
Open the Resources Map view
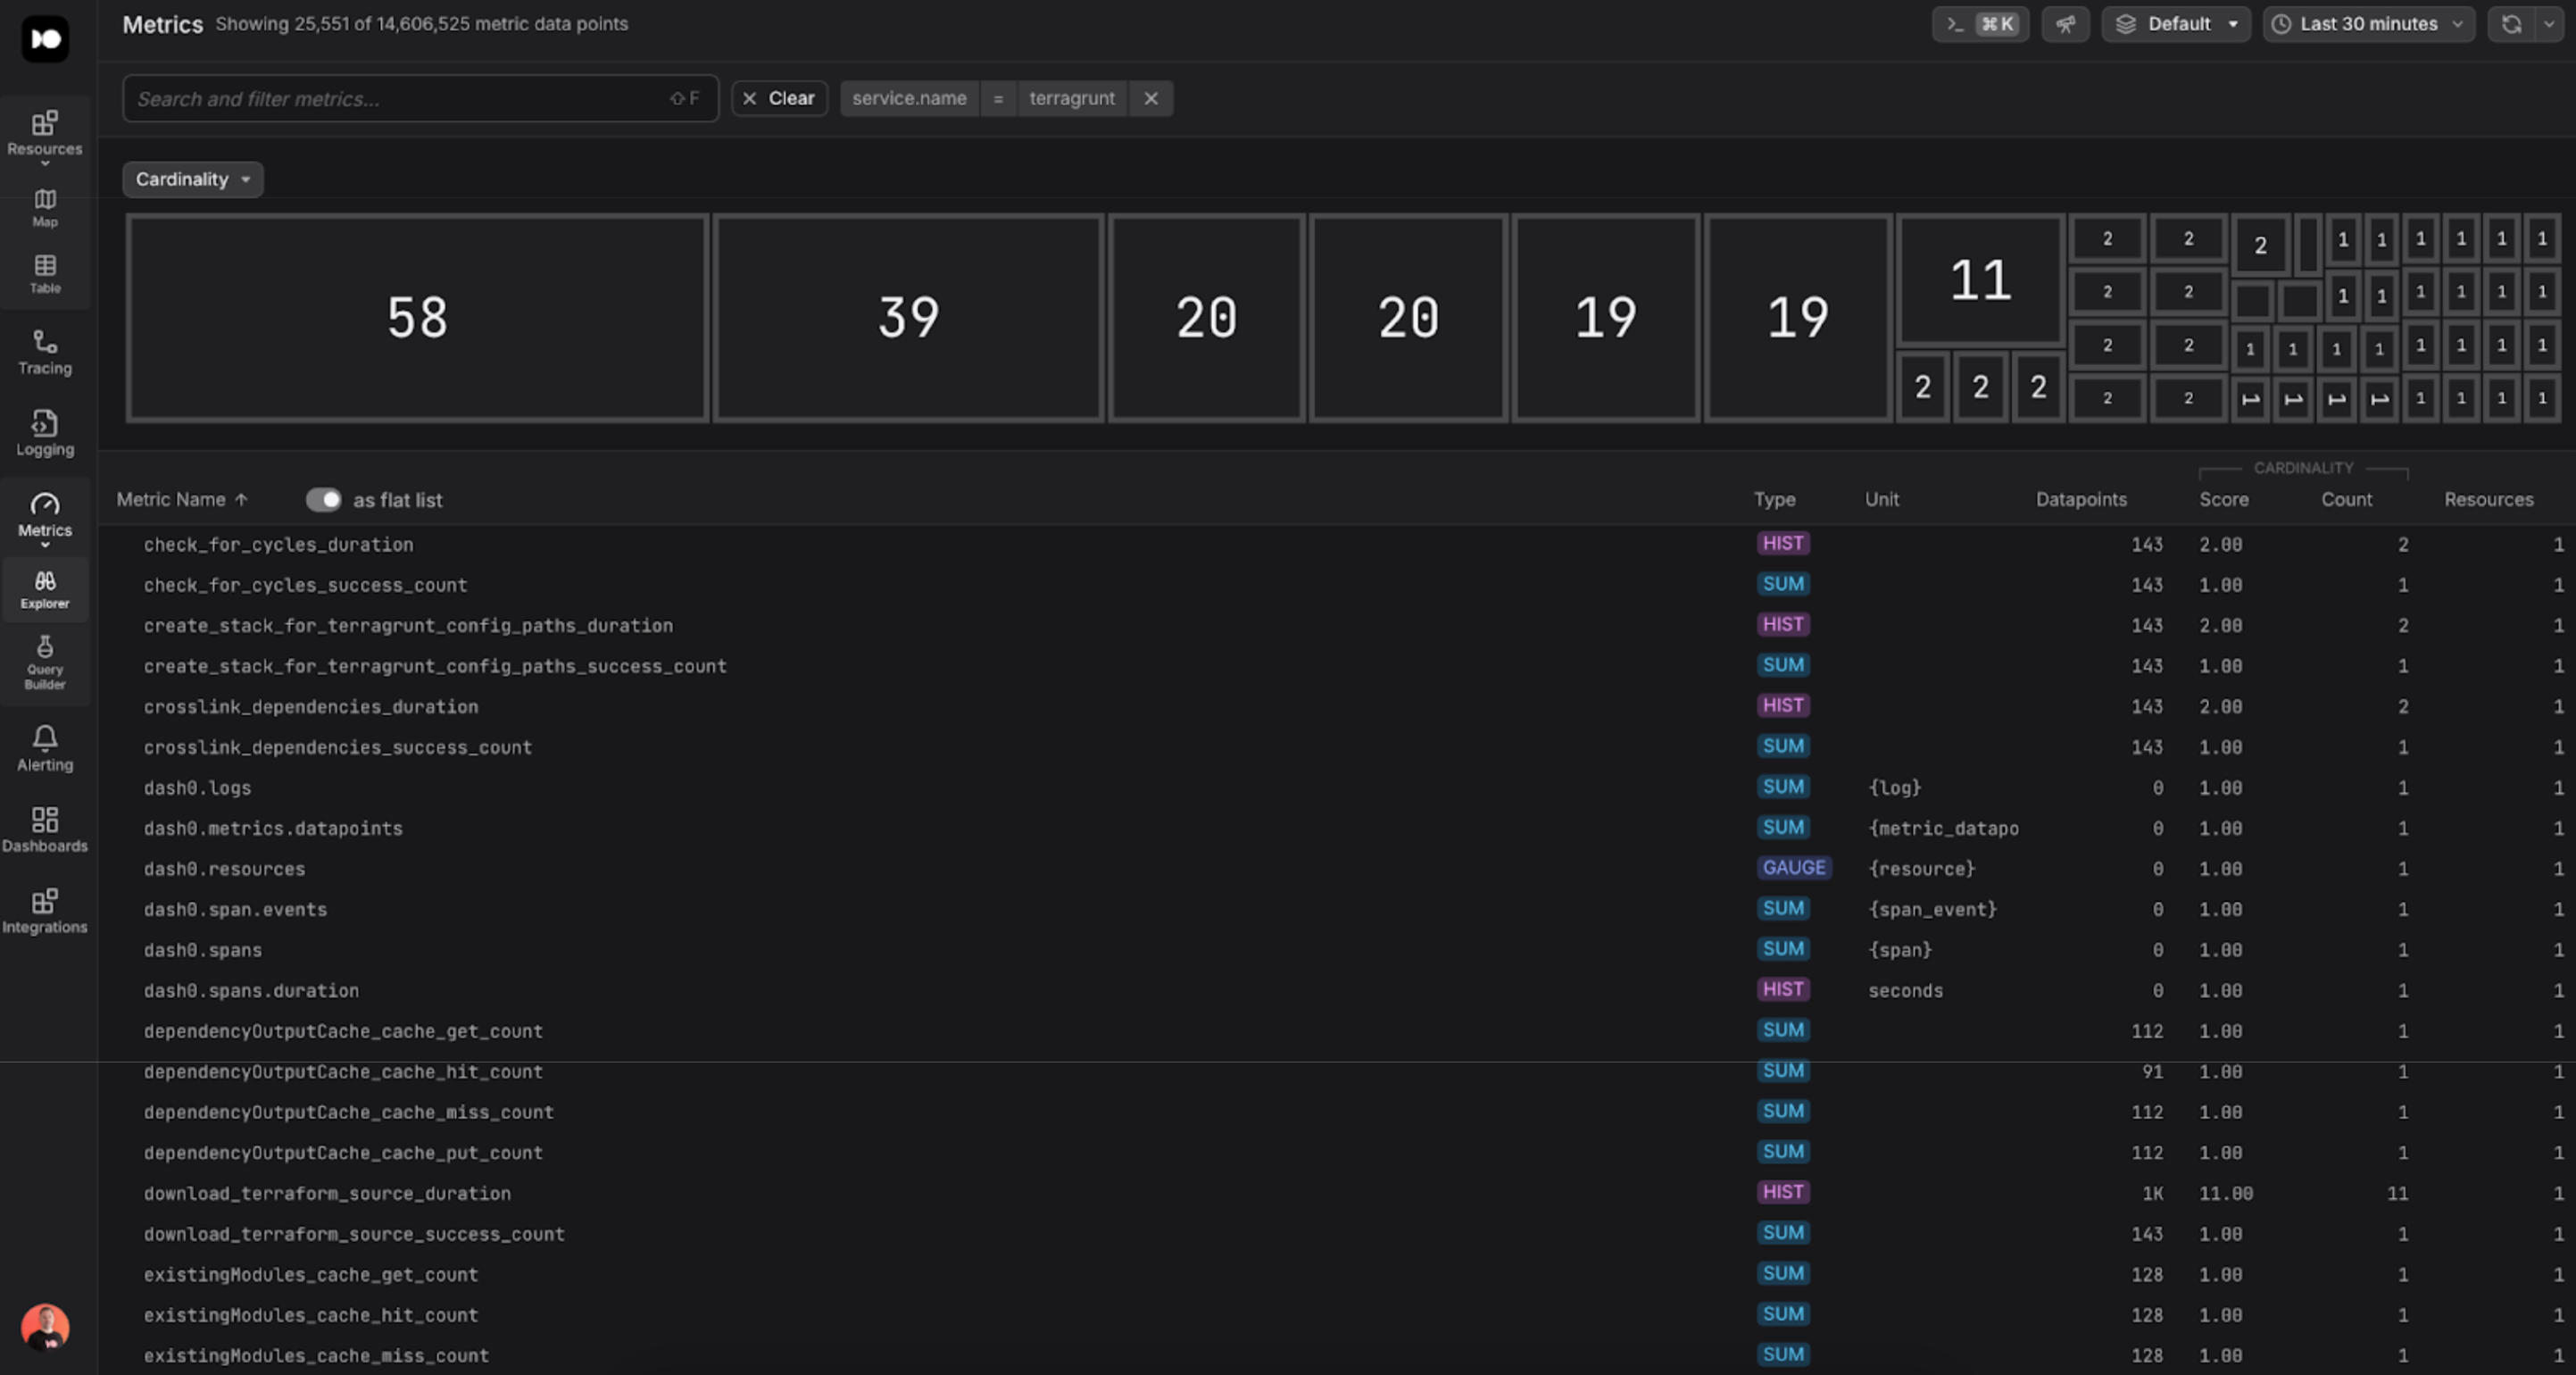[x=45, y=207]
